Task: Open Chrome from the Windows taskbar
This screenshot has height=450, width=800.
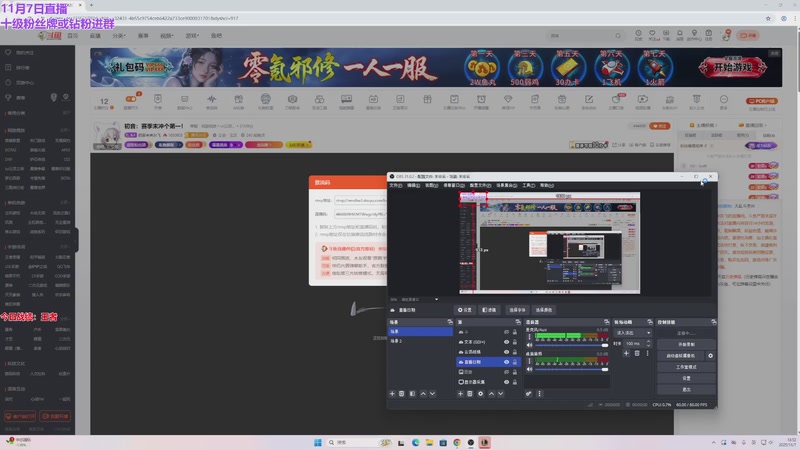Action: click(457, 442)
